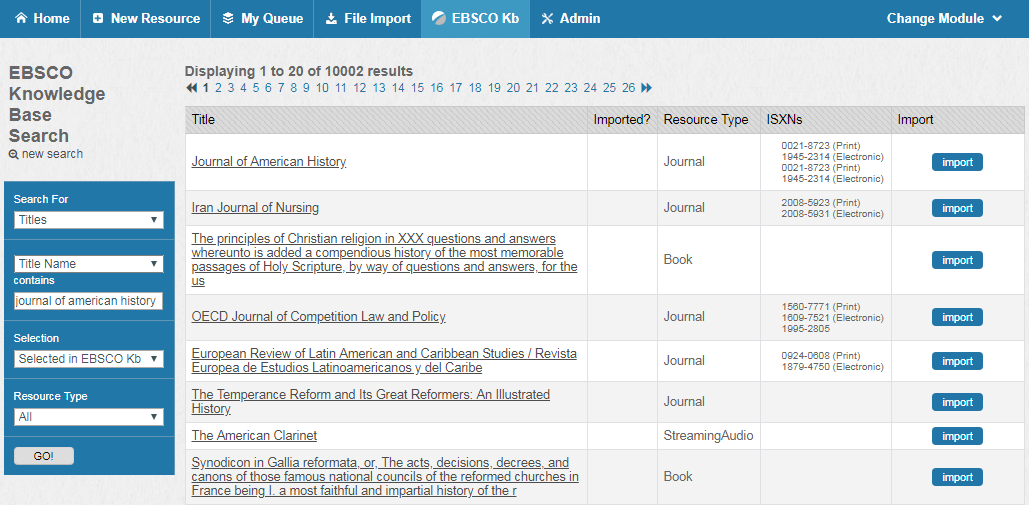Import The Temperance Reform journal
The image size is (1029, 505).
[x=957, y=402]
